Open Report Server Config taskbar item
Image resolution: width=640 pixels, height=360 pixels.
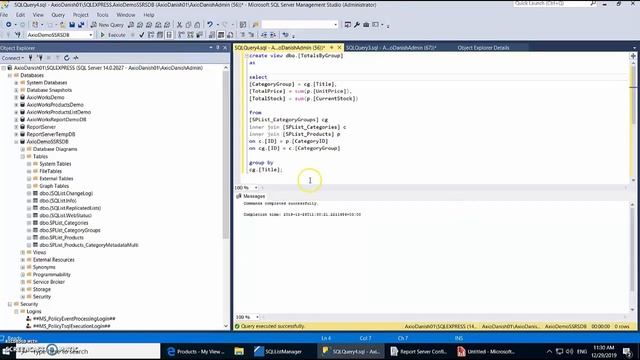(x=418, y=351)
